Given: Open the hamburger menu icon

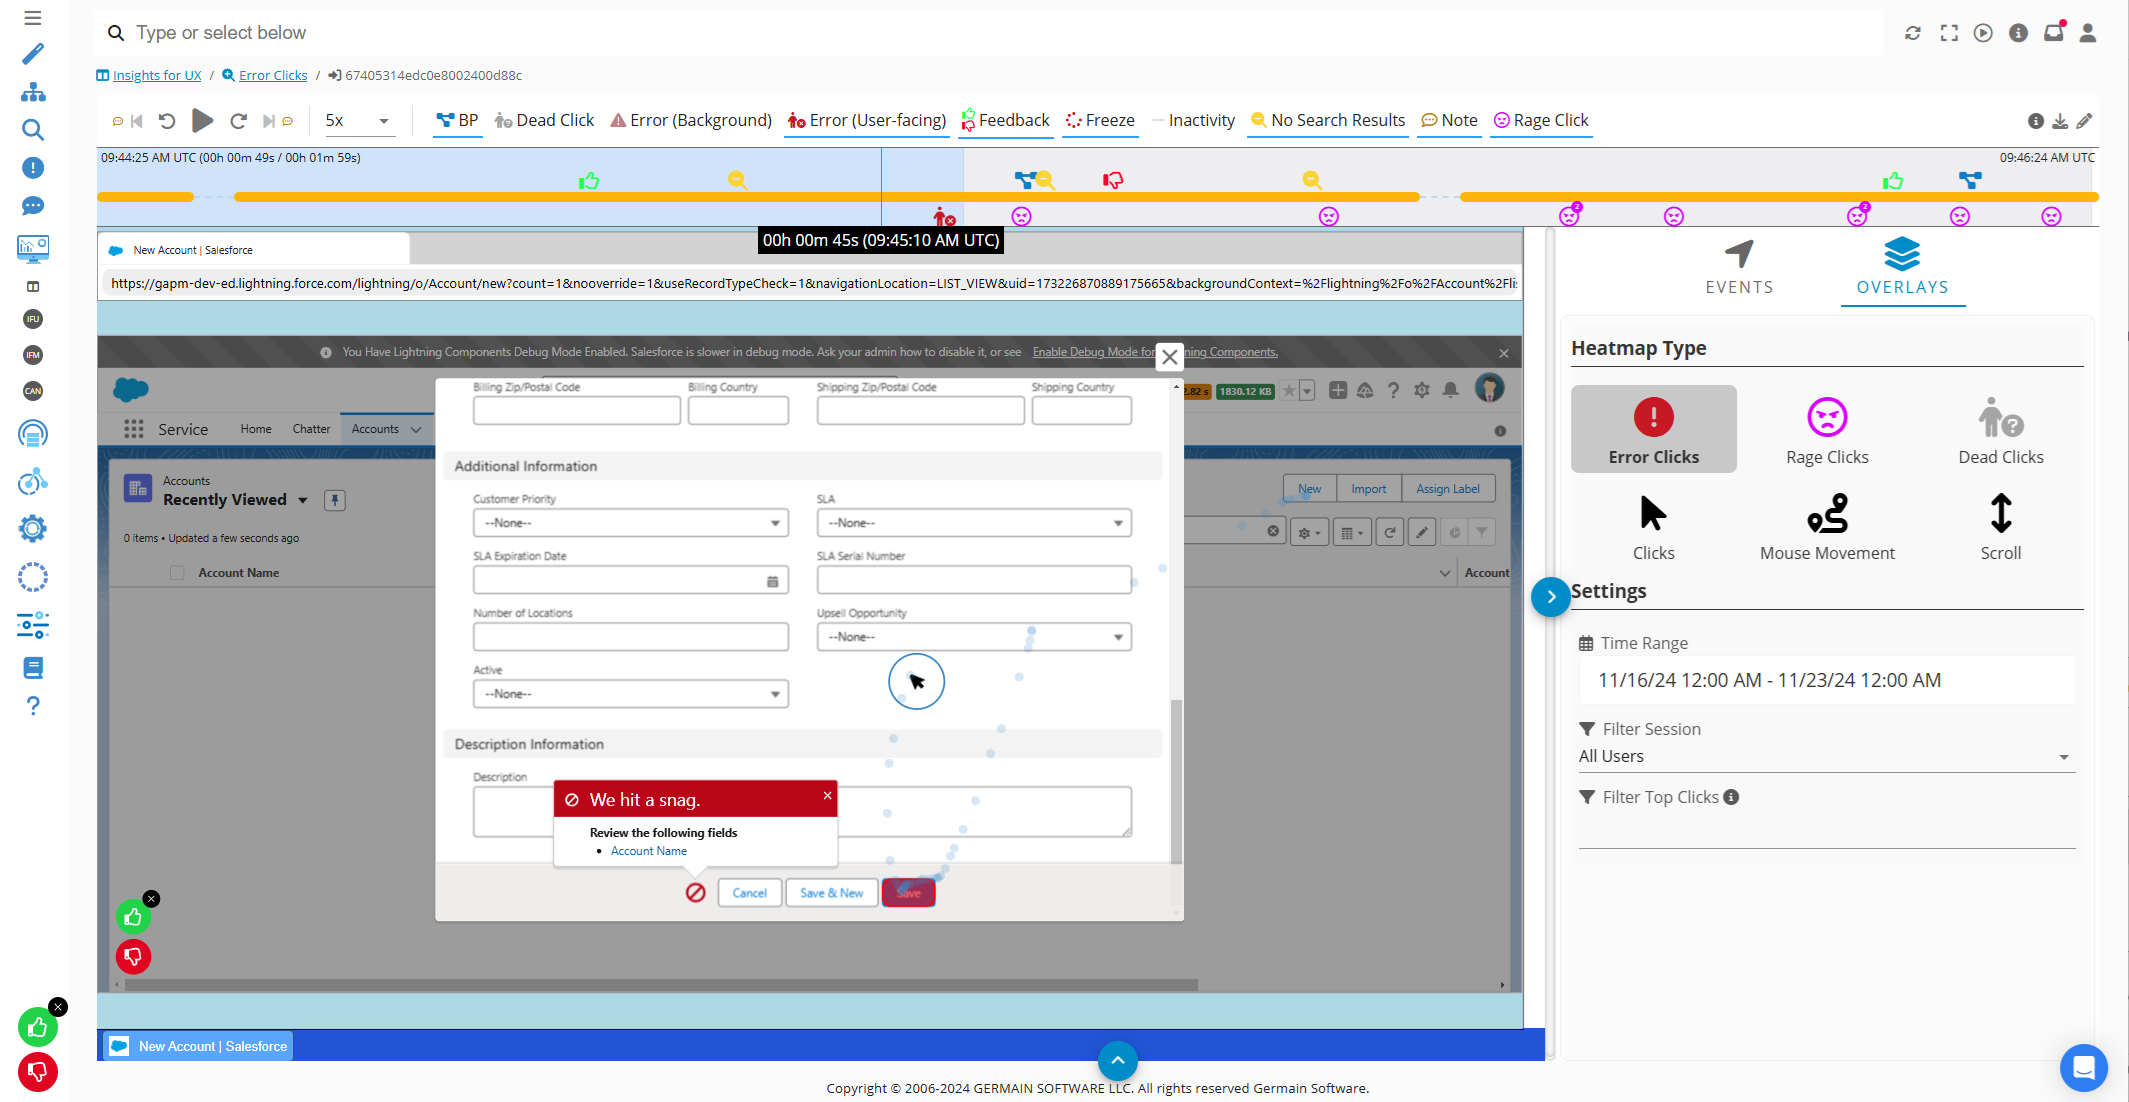Looking at the screenshot, I should coord(33,18).
